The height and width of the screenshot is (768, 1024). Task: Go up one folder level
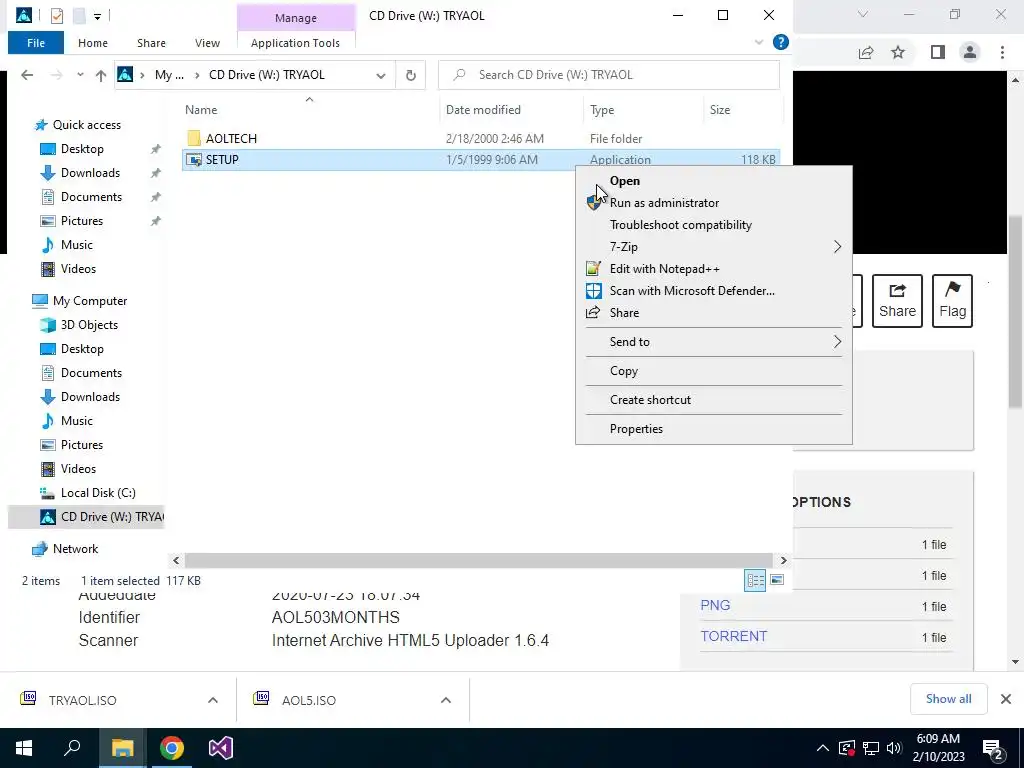click(101, 75)
